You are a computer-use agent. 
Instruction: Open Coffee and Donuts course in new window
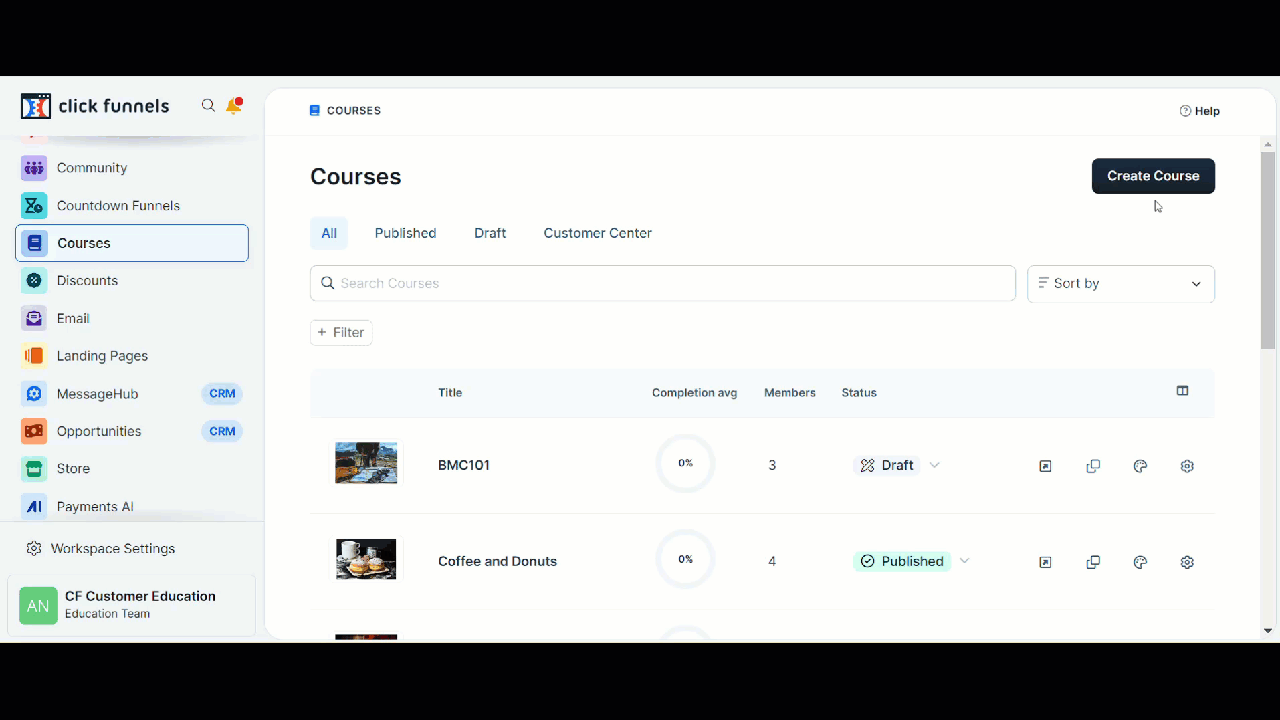1045,562
